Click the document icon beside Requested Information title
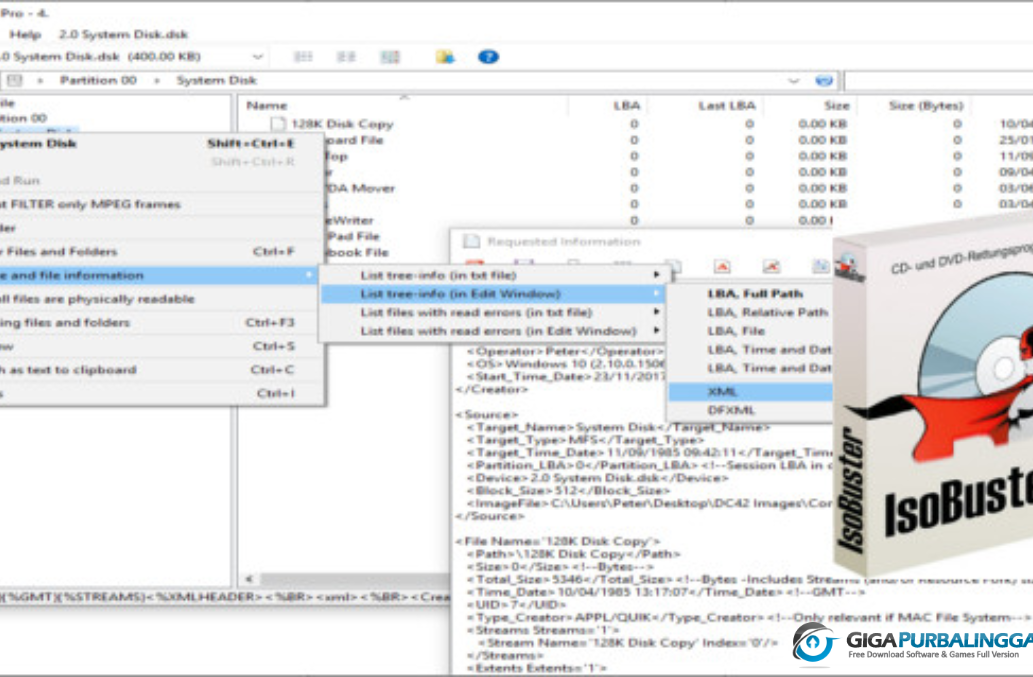Image resolution: width=1033 pixels, height=677 pixels. (x=471, y=242)
